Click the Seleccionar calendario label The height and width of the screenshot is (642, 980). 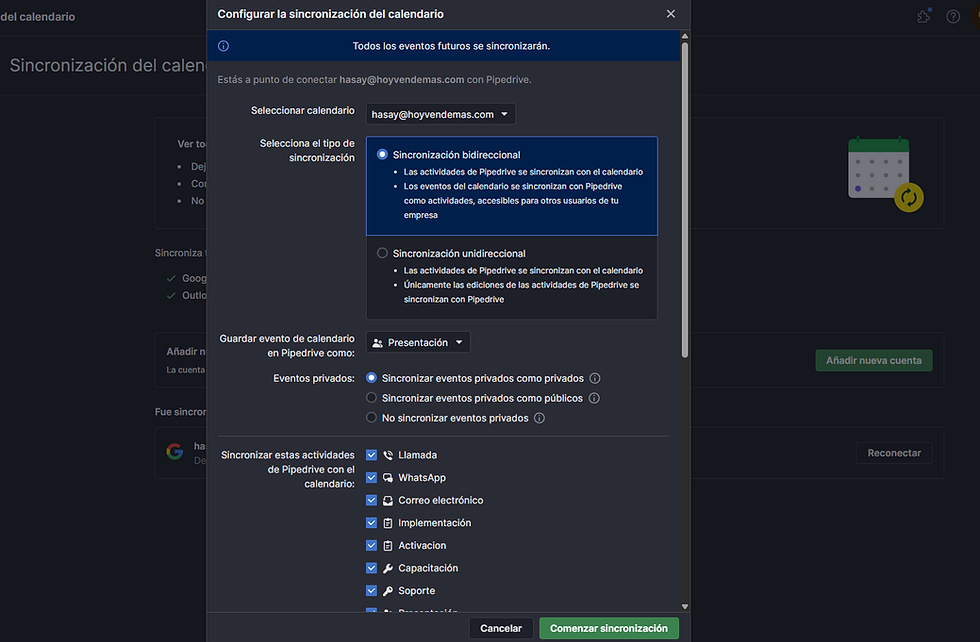pos(302,111)
